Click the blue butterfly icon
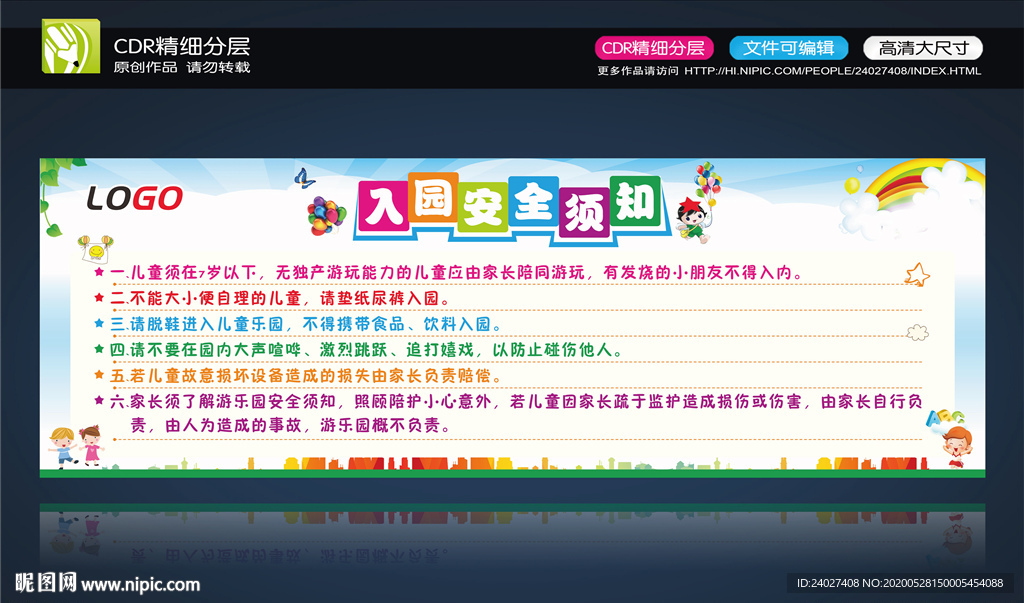1024x603 pixels. pos(304,178)
